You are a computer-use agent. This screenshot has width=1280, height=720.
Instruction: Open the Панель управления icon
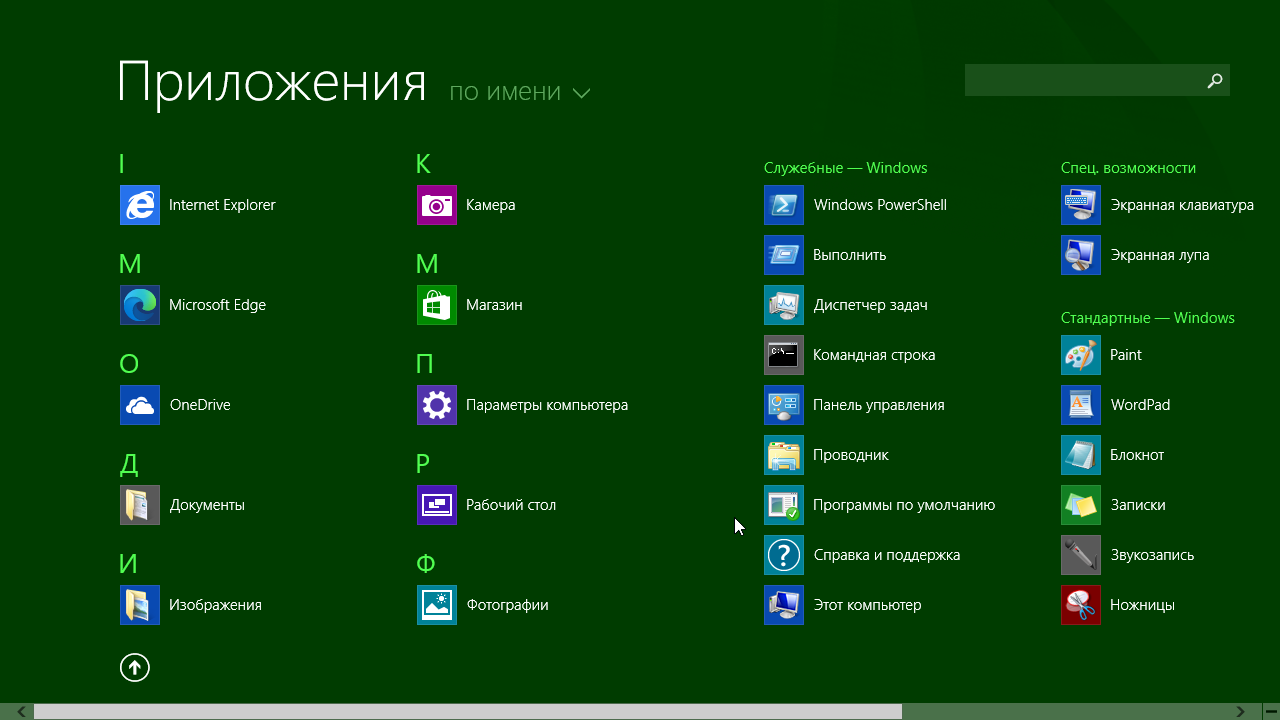click(784, 405)
